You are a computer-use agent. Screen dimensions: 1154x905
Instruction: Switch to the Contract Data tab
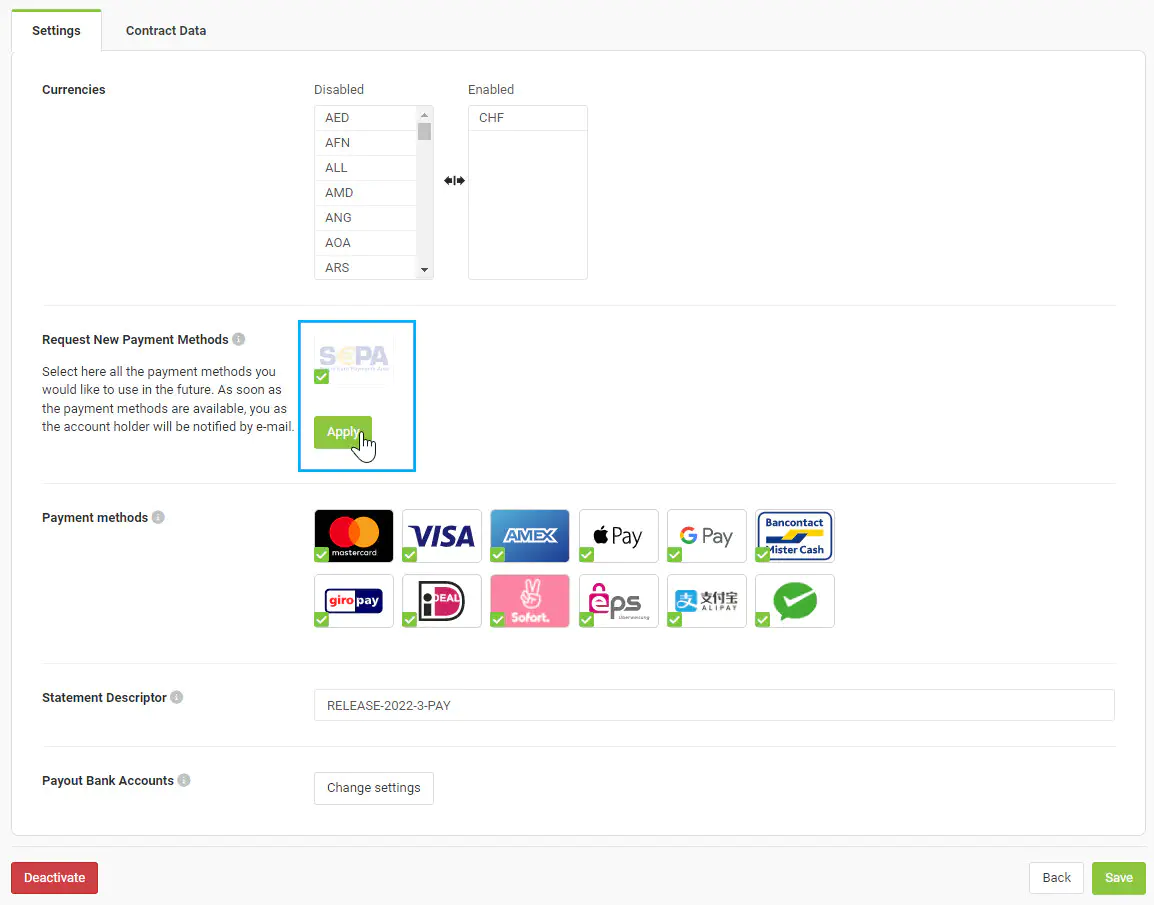point(166,30)
